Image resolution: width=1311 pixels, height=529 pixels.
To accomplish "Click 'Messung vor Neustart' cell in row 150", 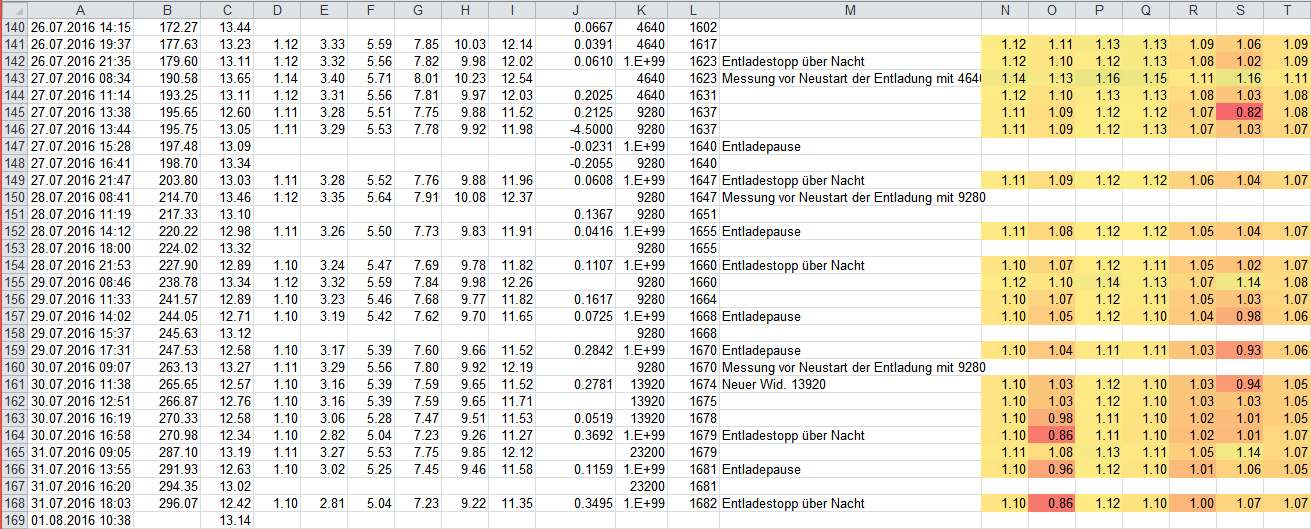I will (850, 197).
